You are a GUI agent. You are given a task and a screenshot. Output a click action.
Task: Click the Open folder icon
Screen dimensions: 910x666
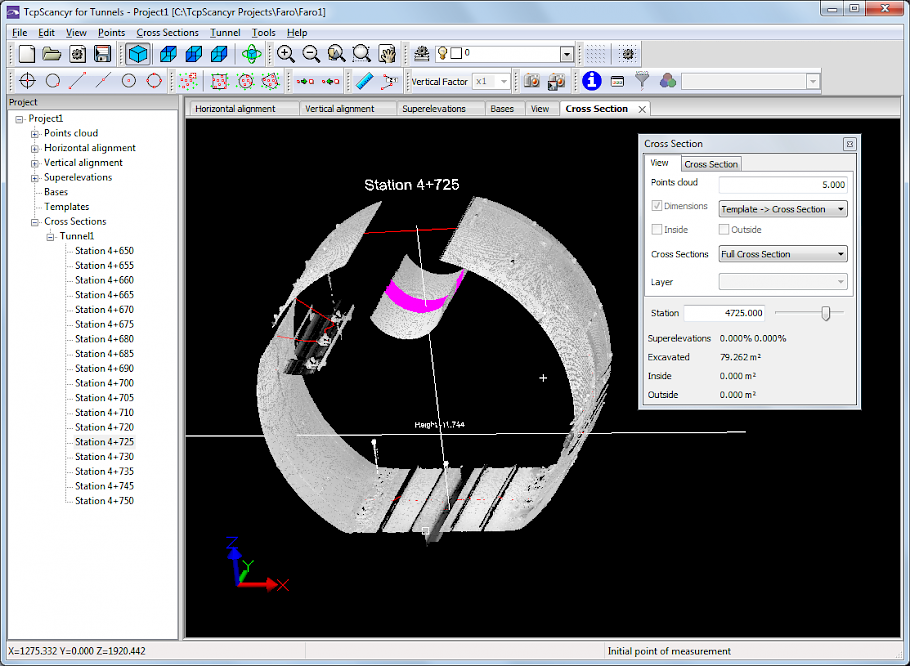click(52, 54)
